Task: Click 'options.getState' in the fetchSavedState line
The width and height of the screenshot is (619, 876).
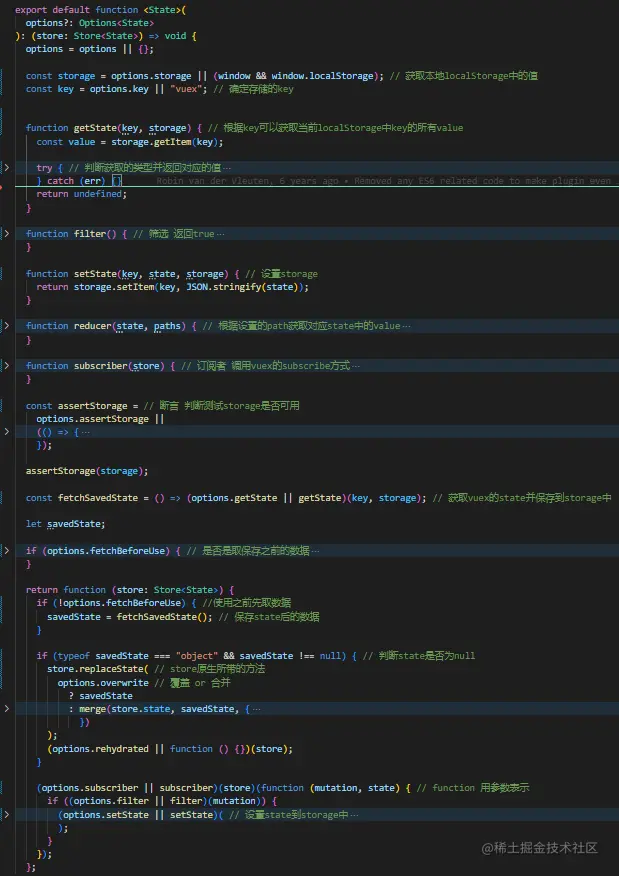Action: 234,498
